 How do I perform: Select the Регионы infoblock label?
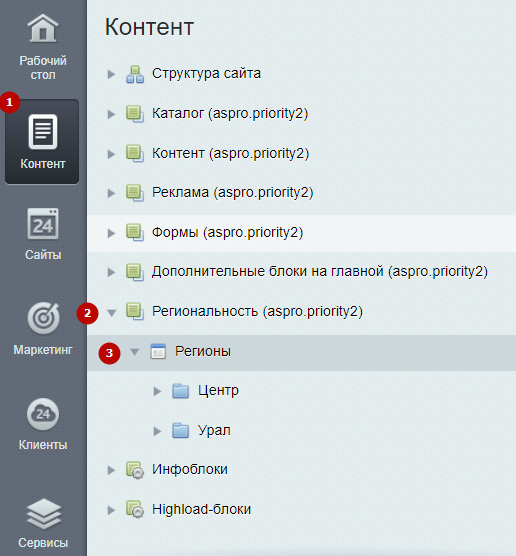(203, 351)
